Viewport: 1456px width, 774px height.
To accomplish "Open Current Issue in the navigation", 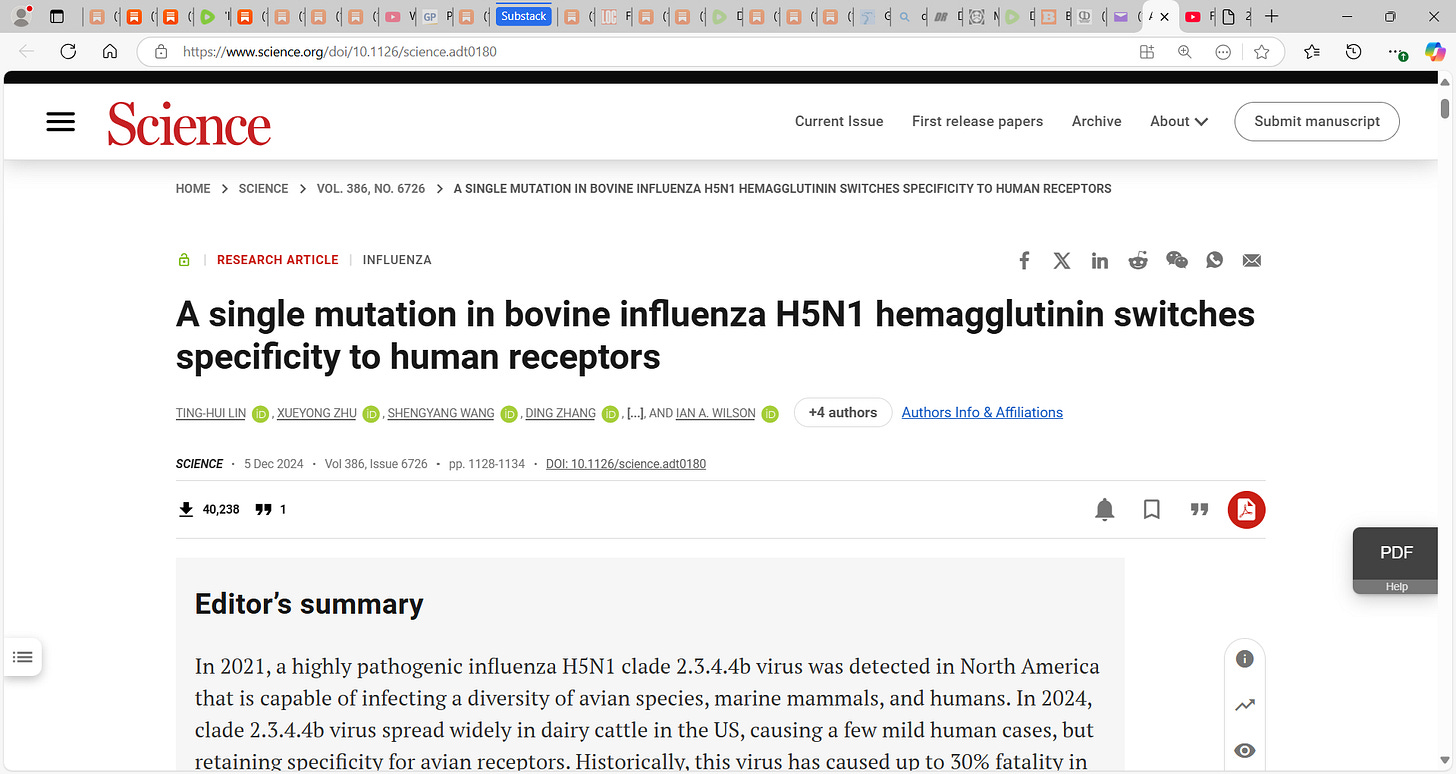I will click(x=839, y=121).
